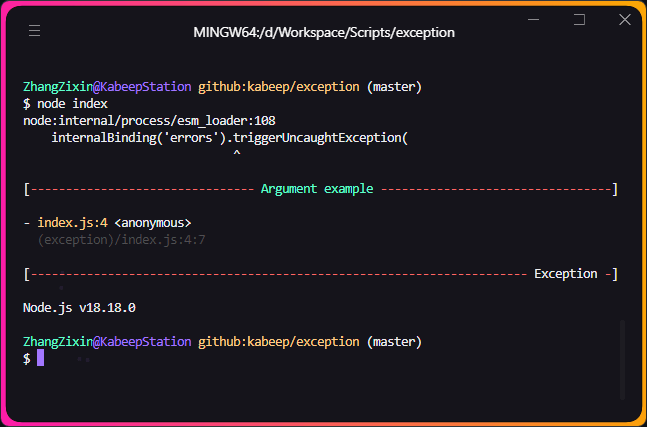
Task: Click the window title MINGW64 path text
Action: pos(324,32)
